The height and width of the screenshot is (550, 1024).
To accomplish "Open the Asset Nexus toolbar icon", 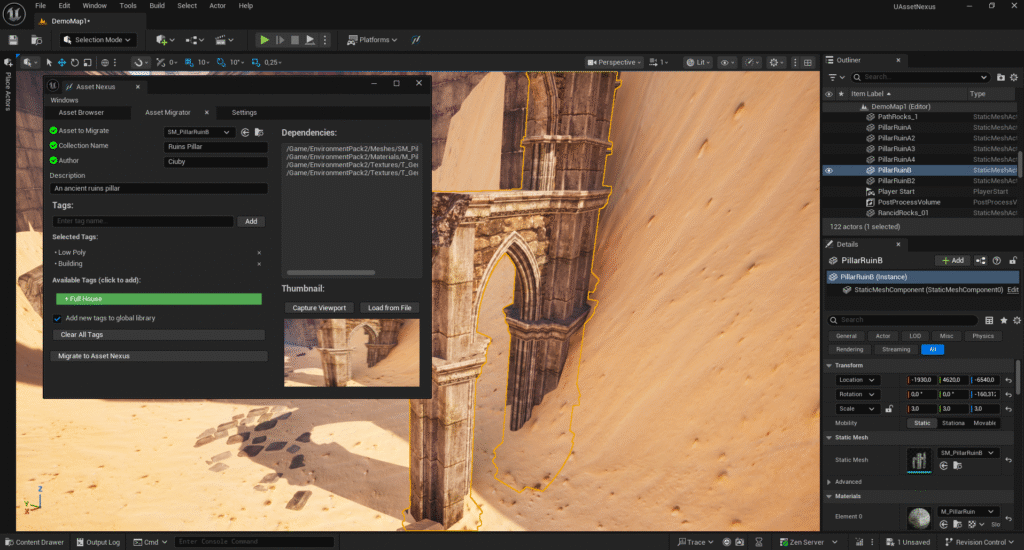I will 415,40.
